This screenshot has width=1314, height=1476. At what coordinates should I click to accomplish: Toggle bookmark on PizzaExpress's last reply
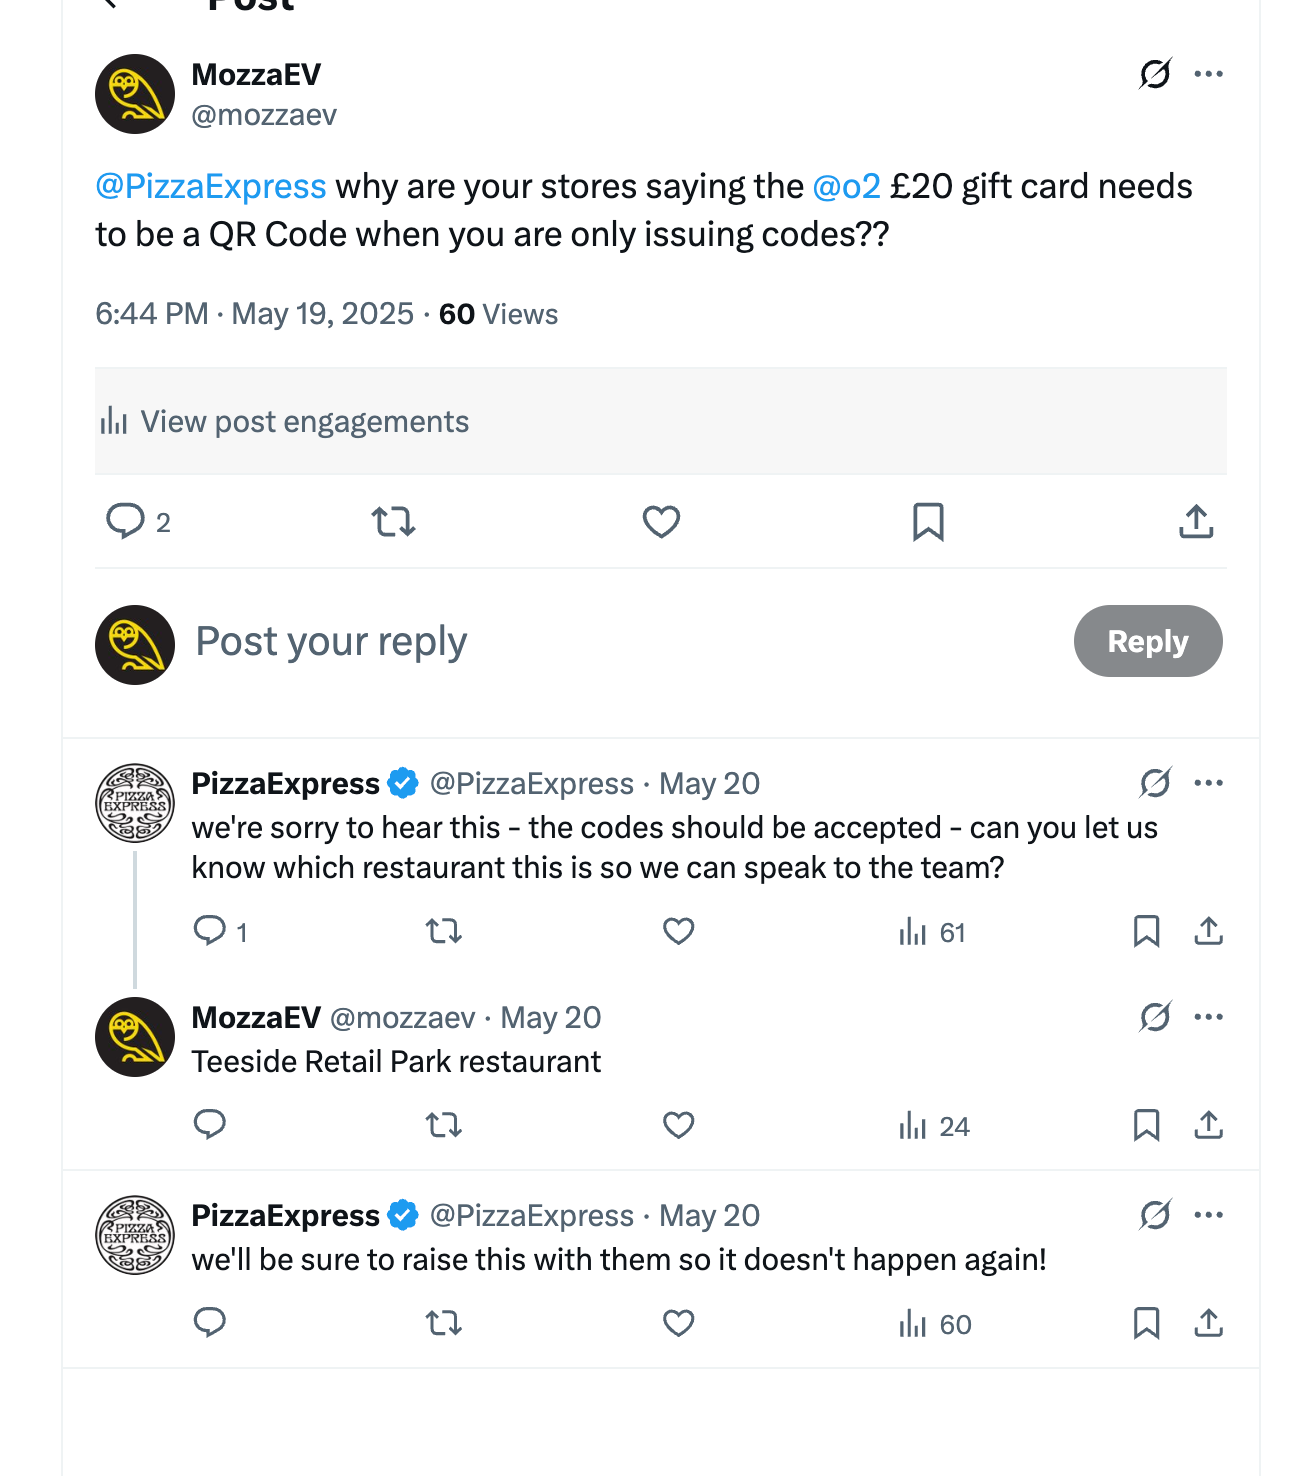[1146, 1322]
